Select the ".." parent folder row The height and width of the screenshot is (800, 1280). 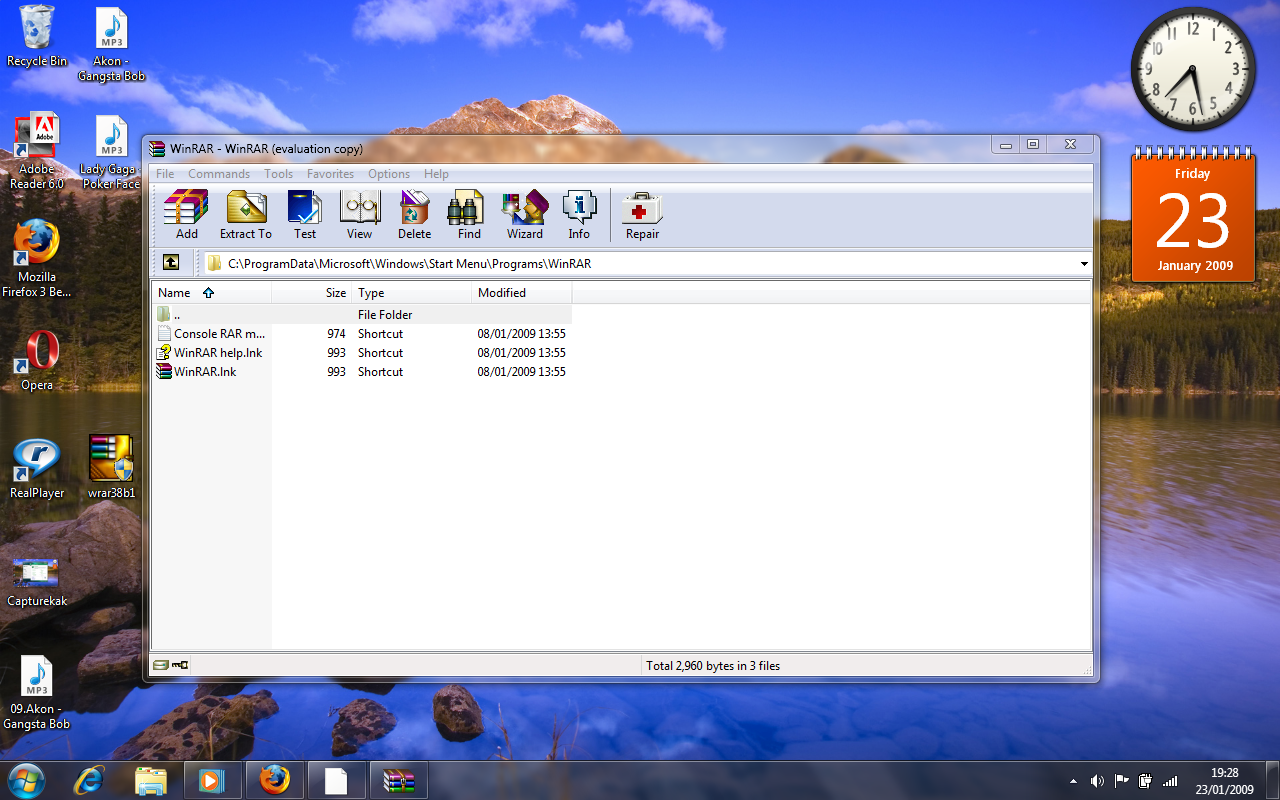362,315
